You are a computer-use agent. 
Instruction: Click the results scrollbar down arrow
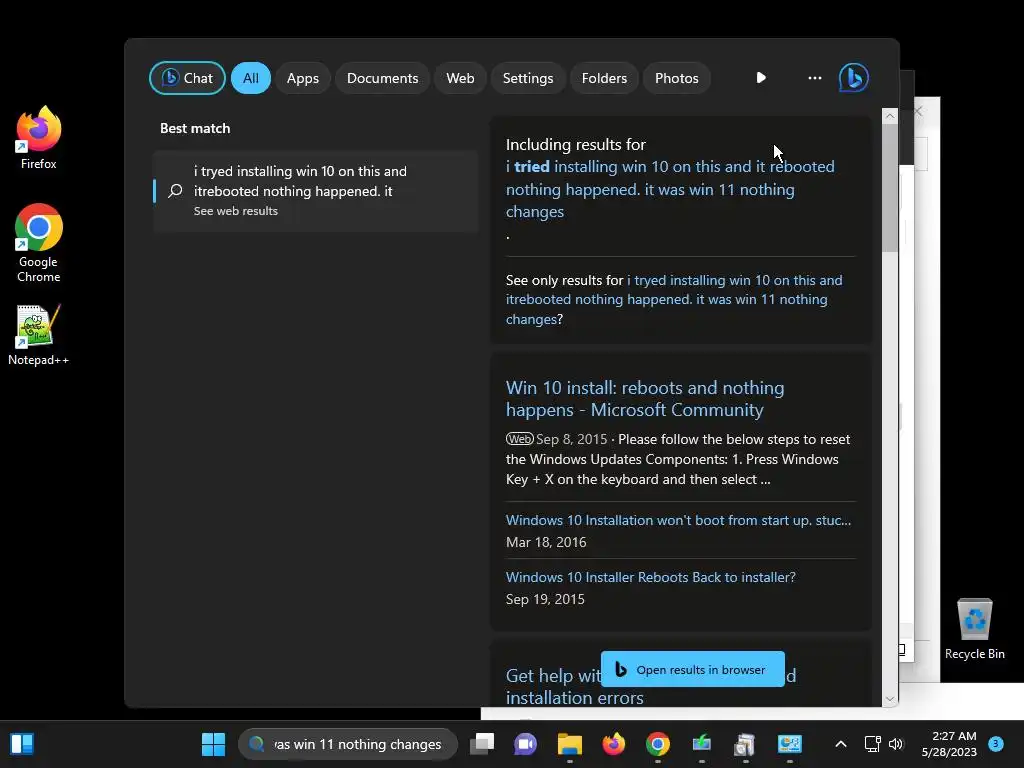click(x=889, y=699)
